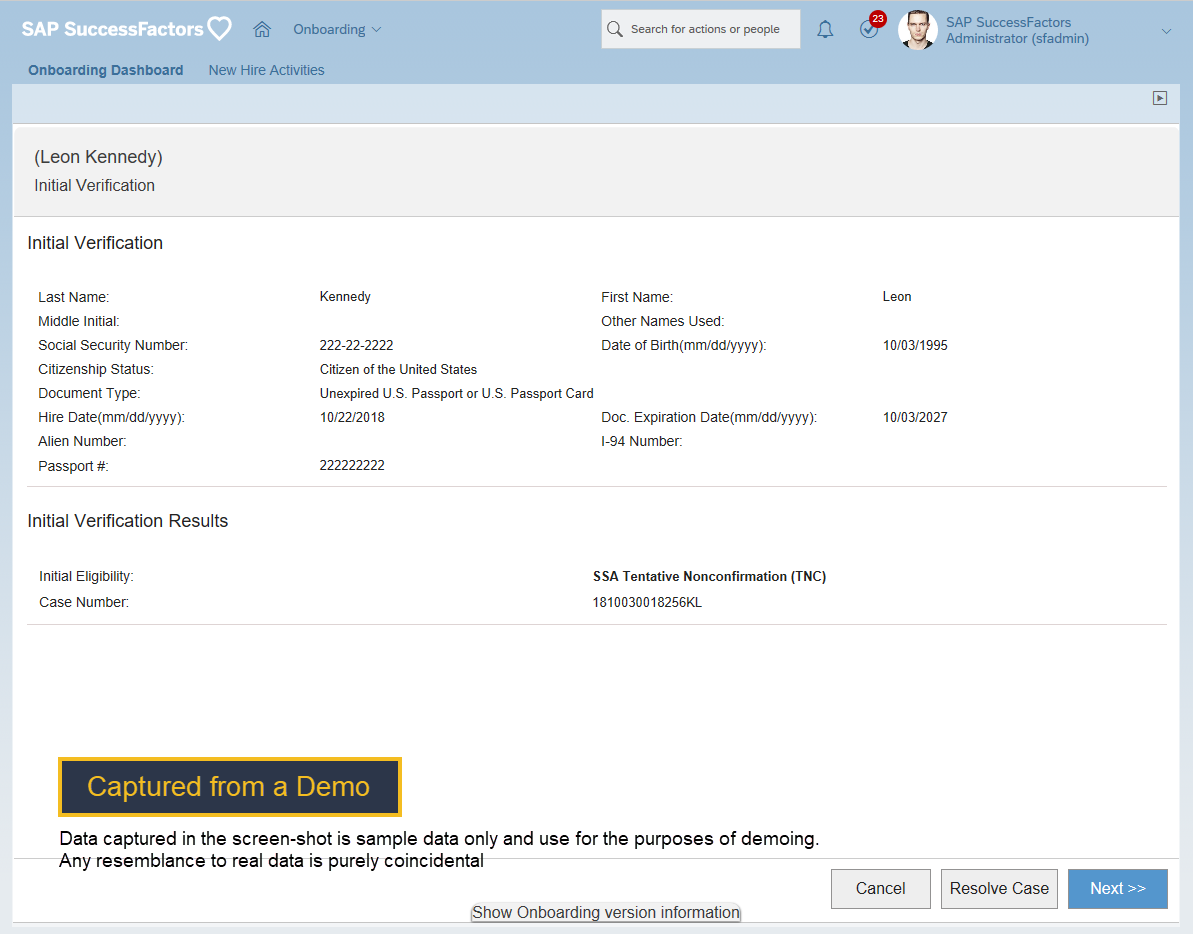Click the Resolve Case button
The height and width of the screenshot is (934, 1193).
[999, 888]
